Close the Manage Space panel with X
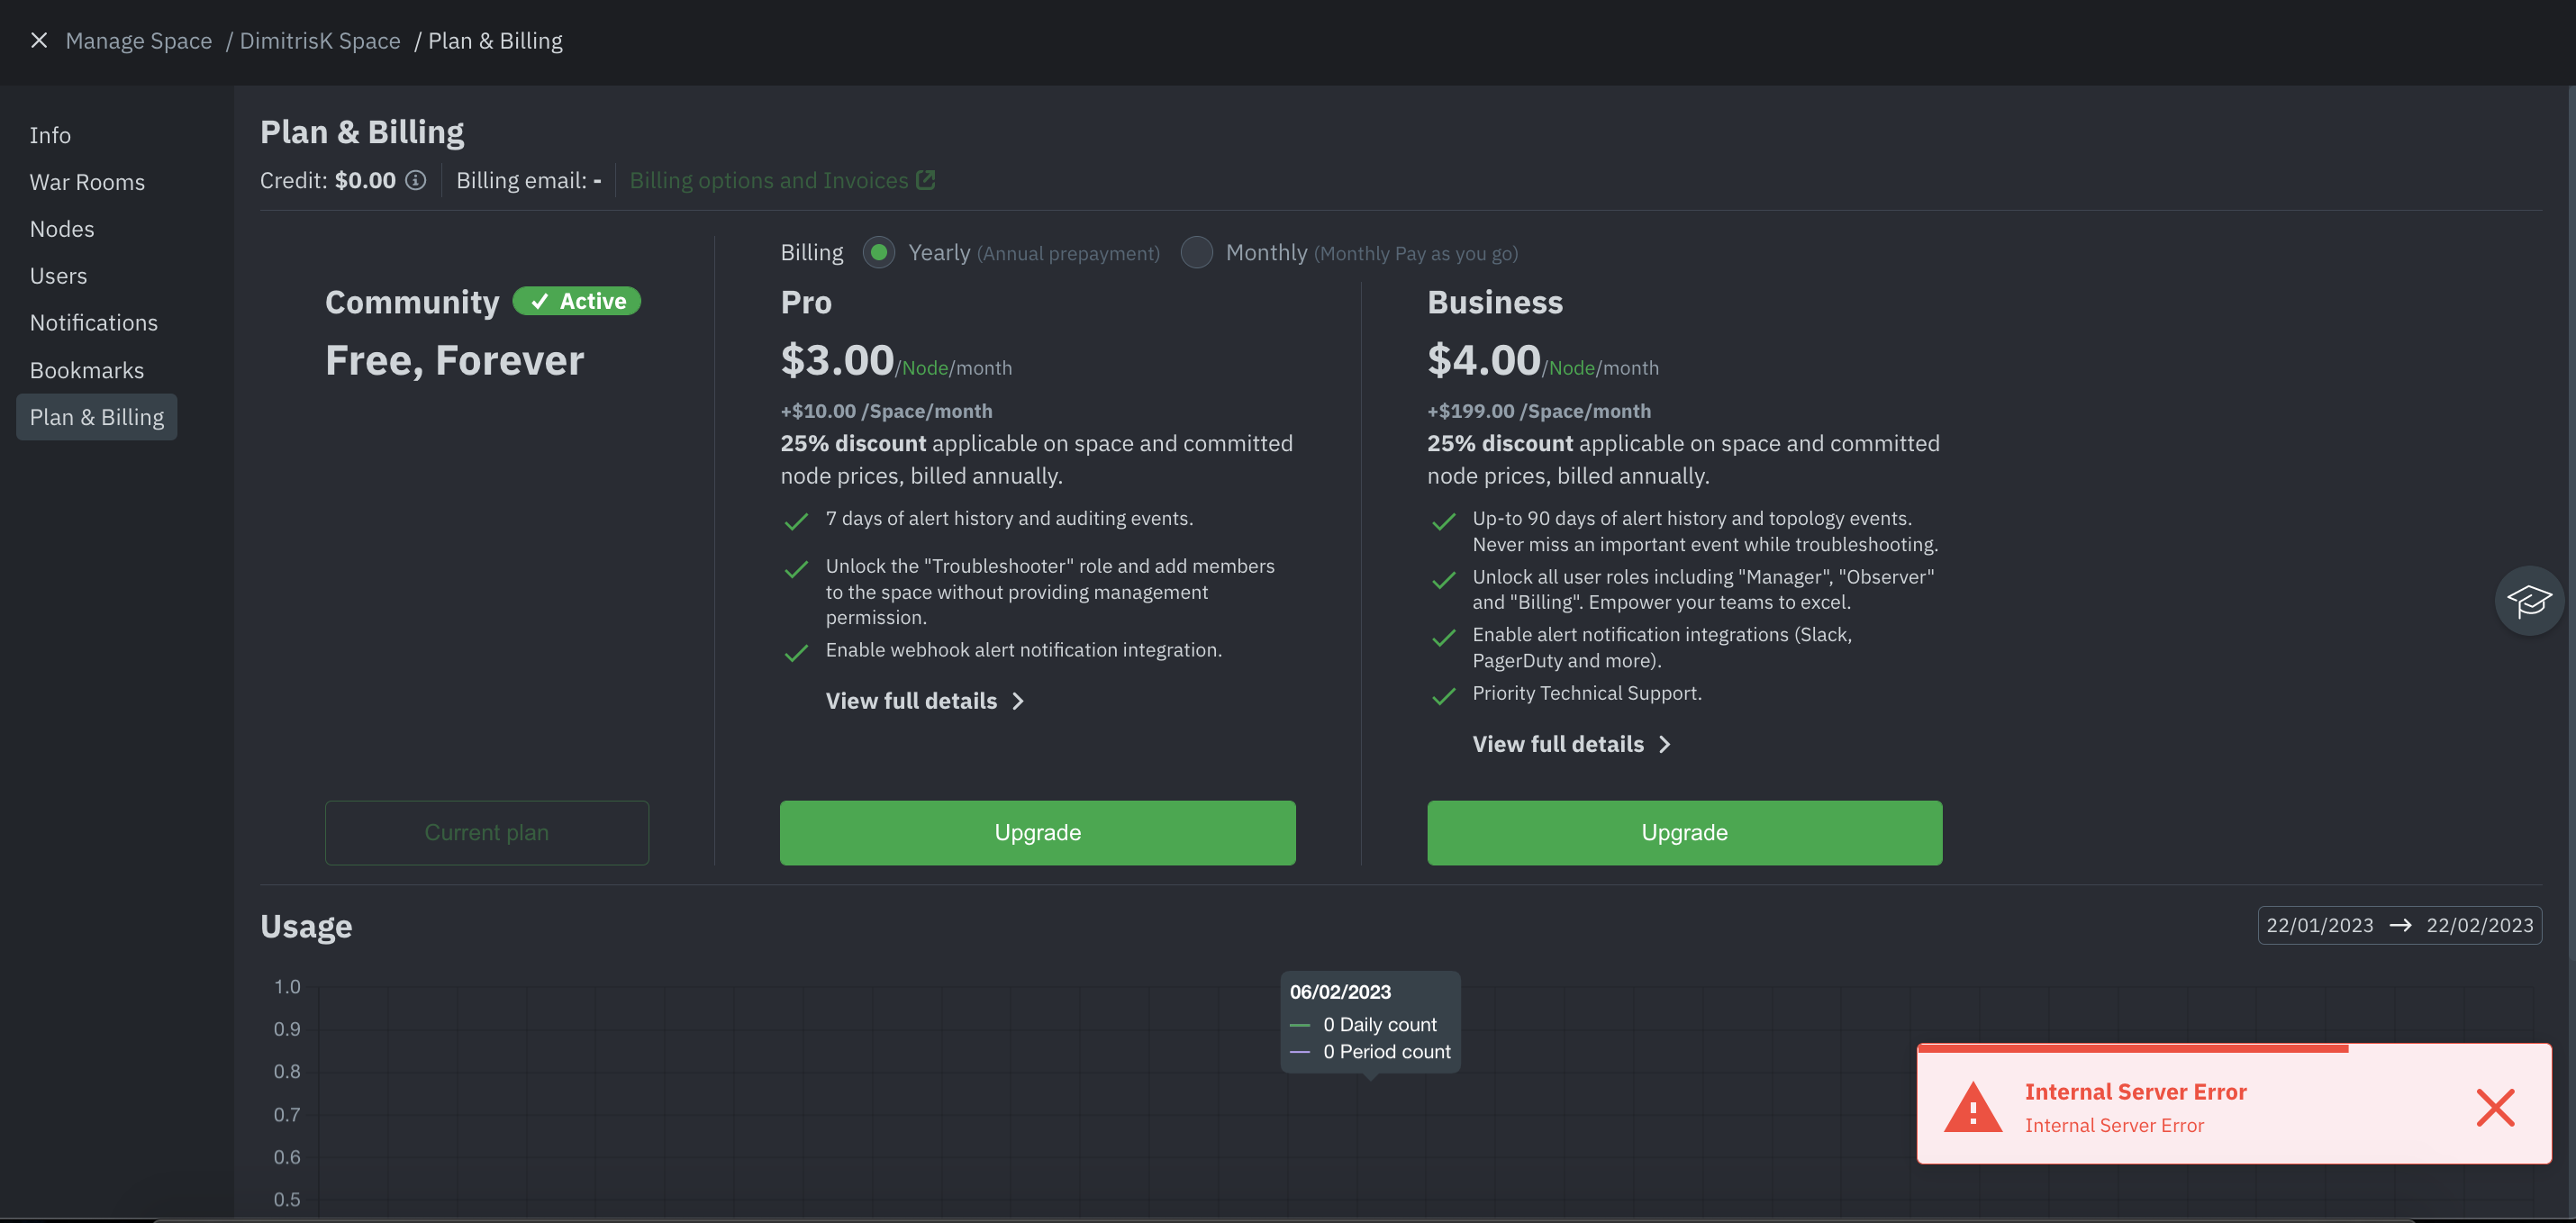 click(39, 41)
